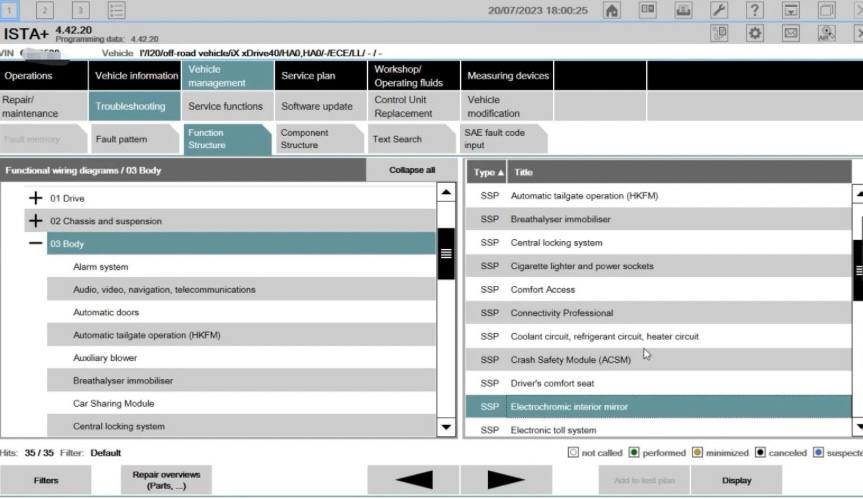
Task: Open settings gear icon
Action: click(755, 34)
